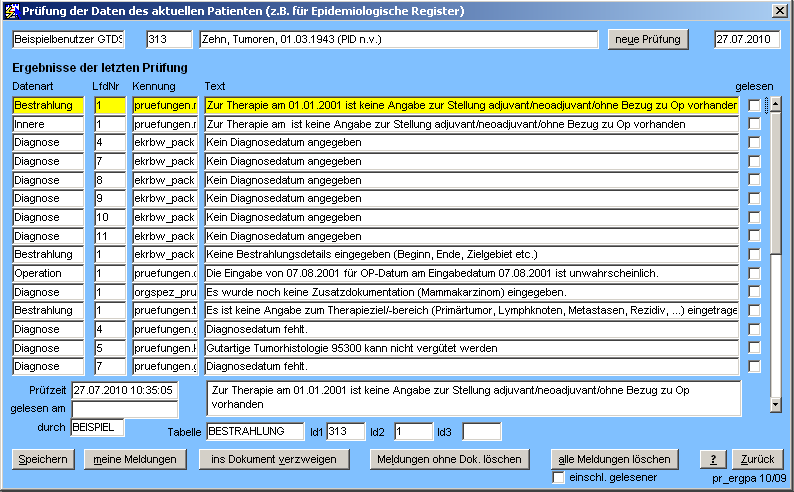Click the Tabelle field showing BESTRAHLUNG
The image size is (794, 492).
point(255,431)
